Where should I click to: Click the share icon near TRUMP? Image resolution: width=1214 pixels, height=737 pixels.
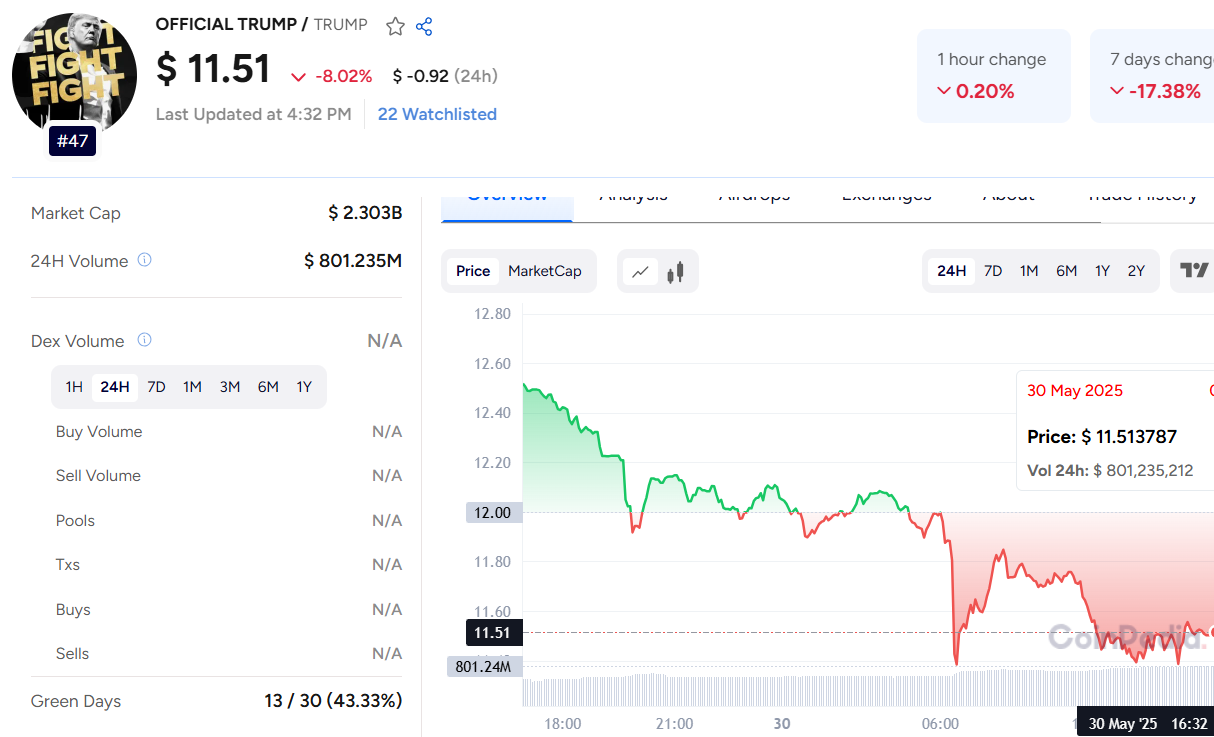tap(424, 27)
